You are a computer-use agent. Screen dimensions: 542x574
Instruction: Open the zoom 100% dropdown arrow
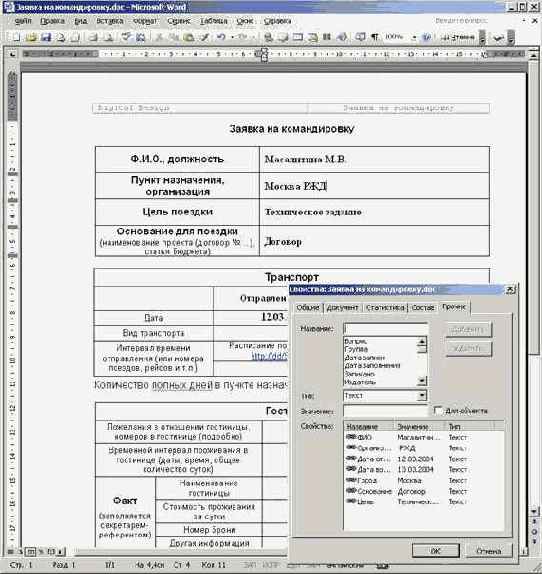click(x=414, y=37)
